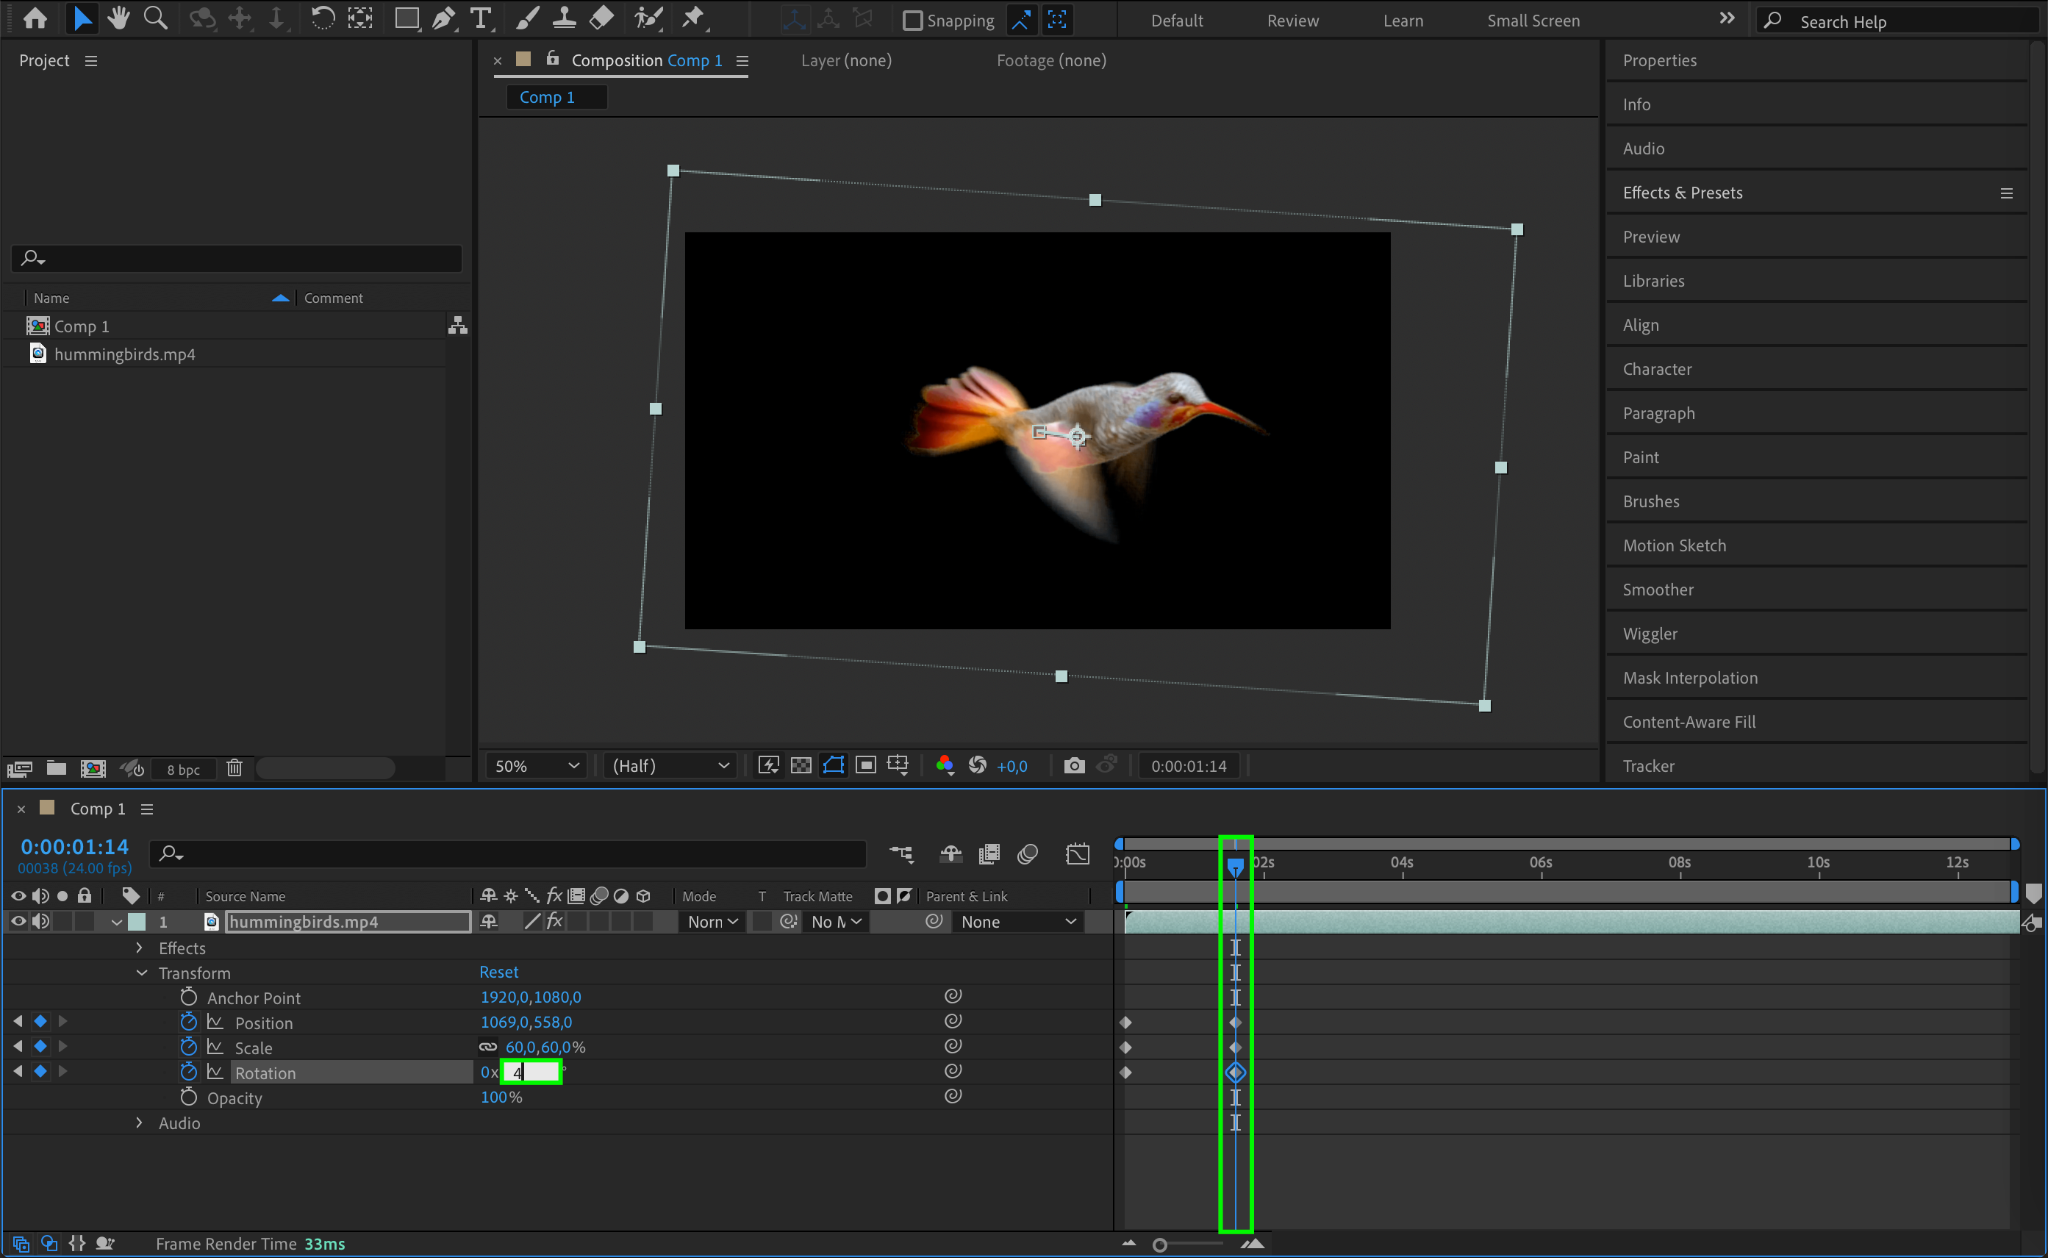
Task: Select the Hand tool
Action: (119, 18)
